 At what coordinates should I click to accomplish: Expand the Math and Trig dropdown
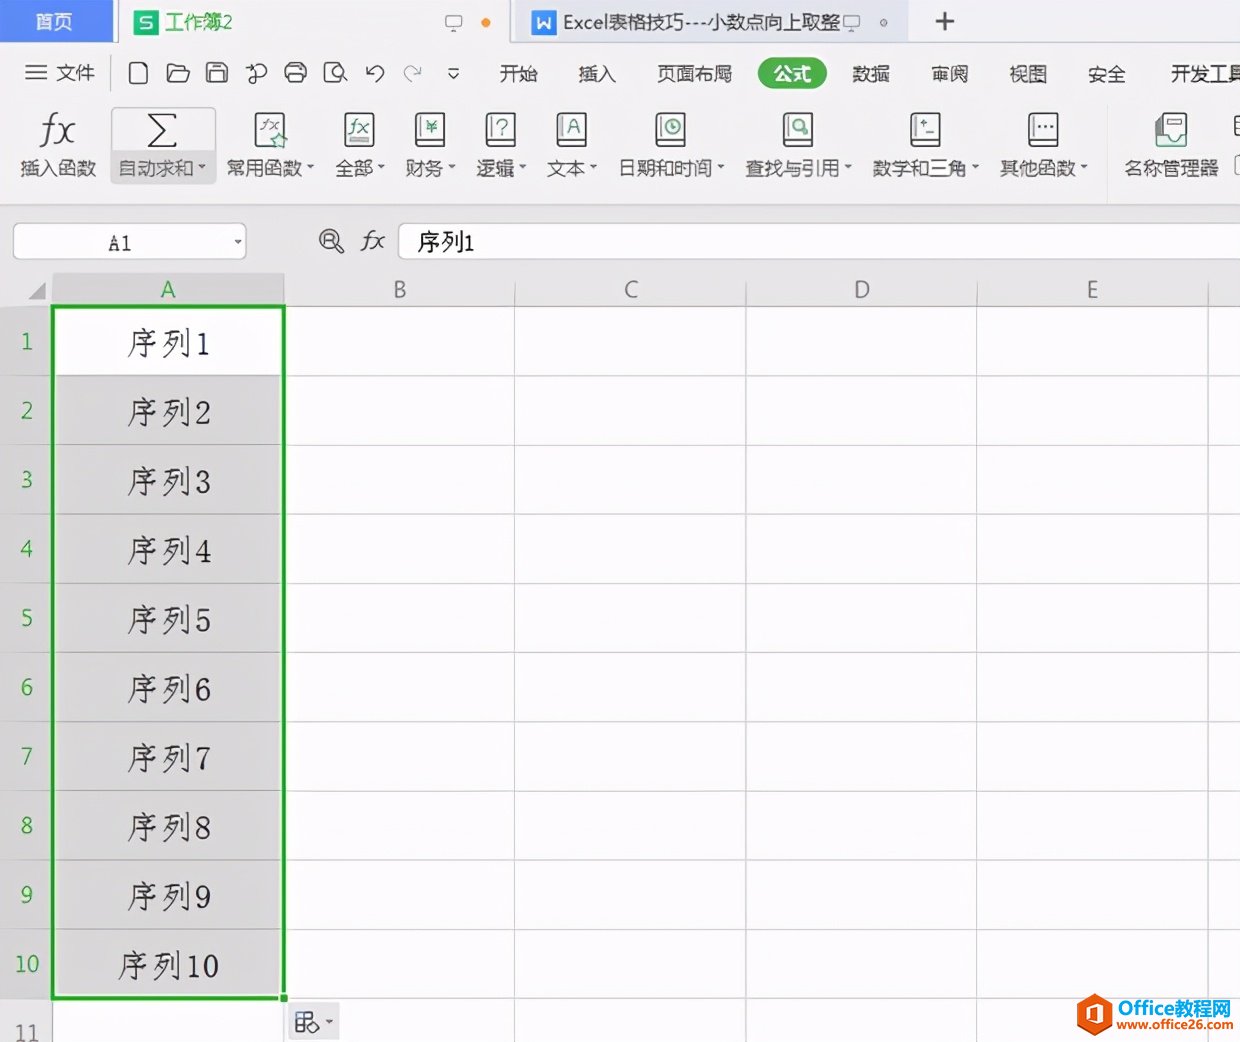pyautogui.click(x=975, y=168)
